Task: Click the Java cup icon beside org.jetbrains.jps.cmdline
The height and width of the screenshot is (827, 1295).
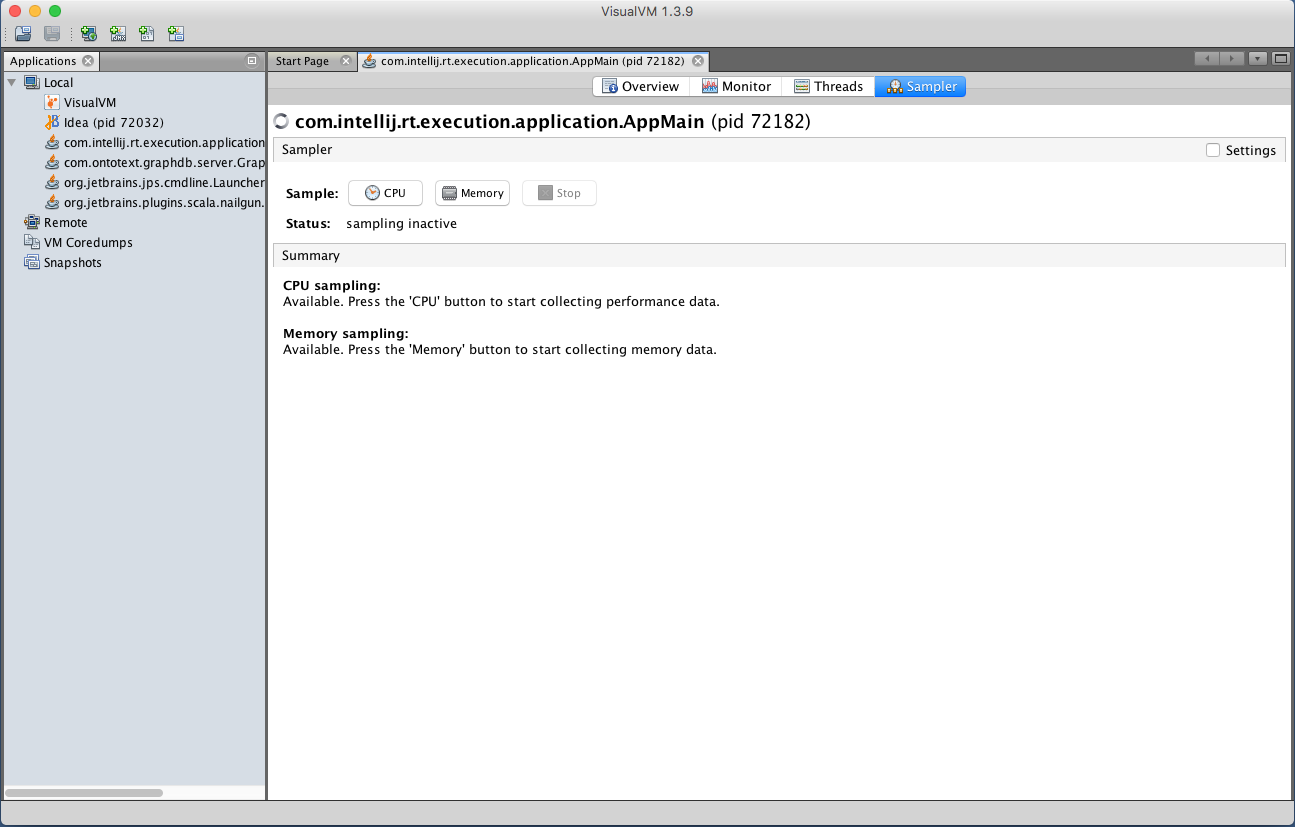Action: (x=52, y=183)
